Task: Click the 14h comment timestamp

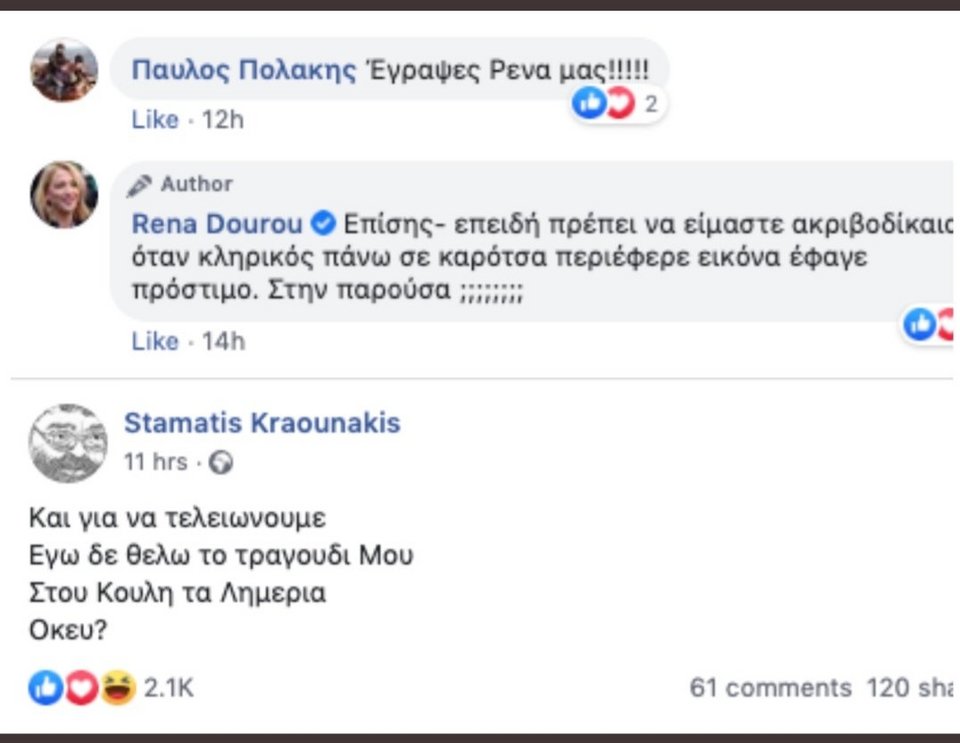Action: click(223, 341)
